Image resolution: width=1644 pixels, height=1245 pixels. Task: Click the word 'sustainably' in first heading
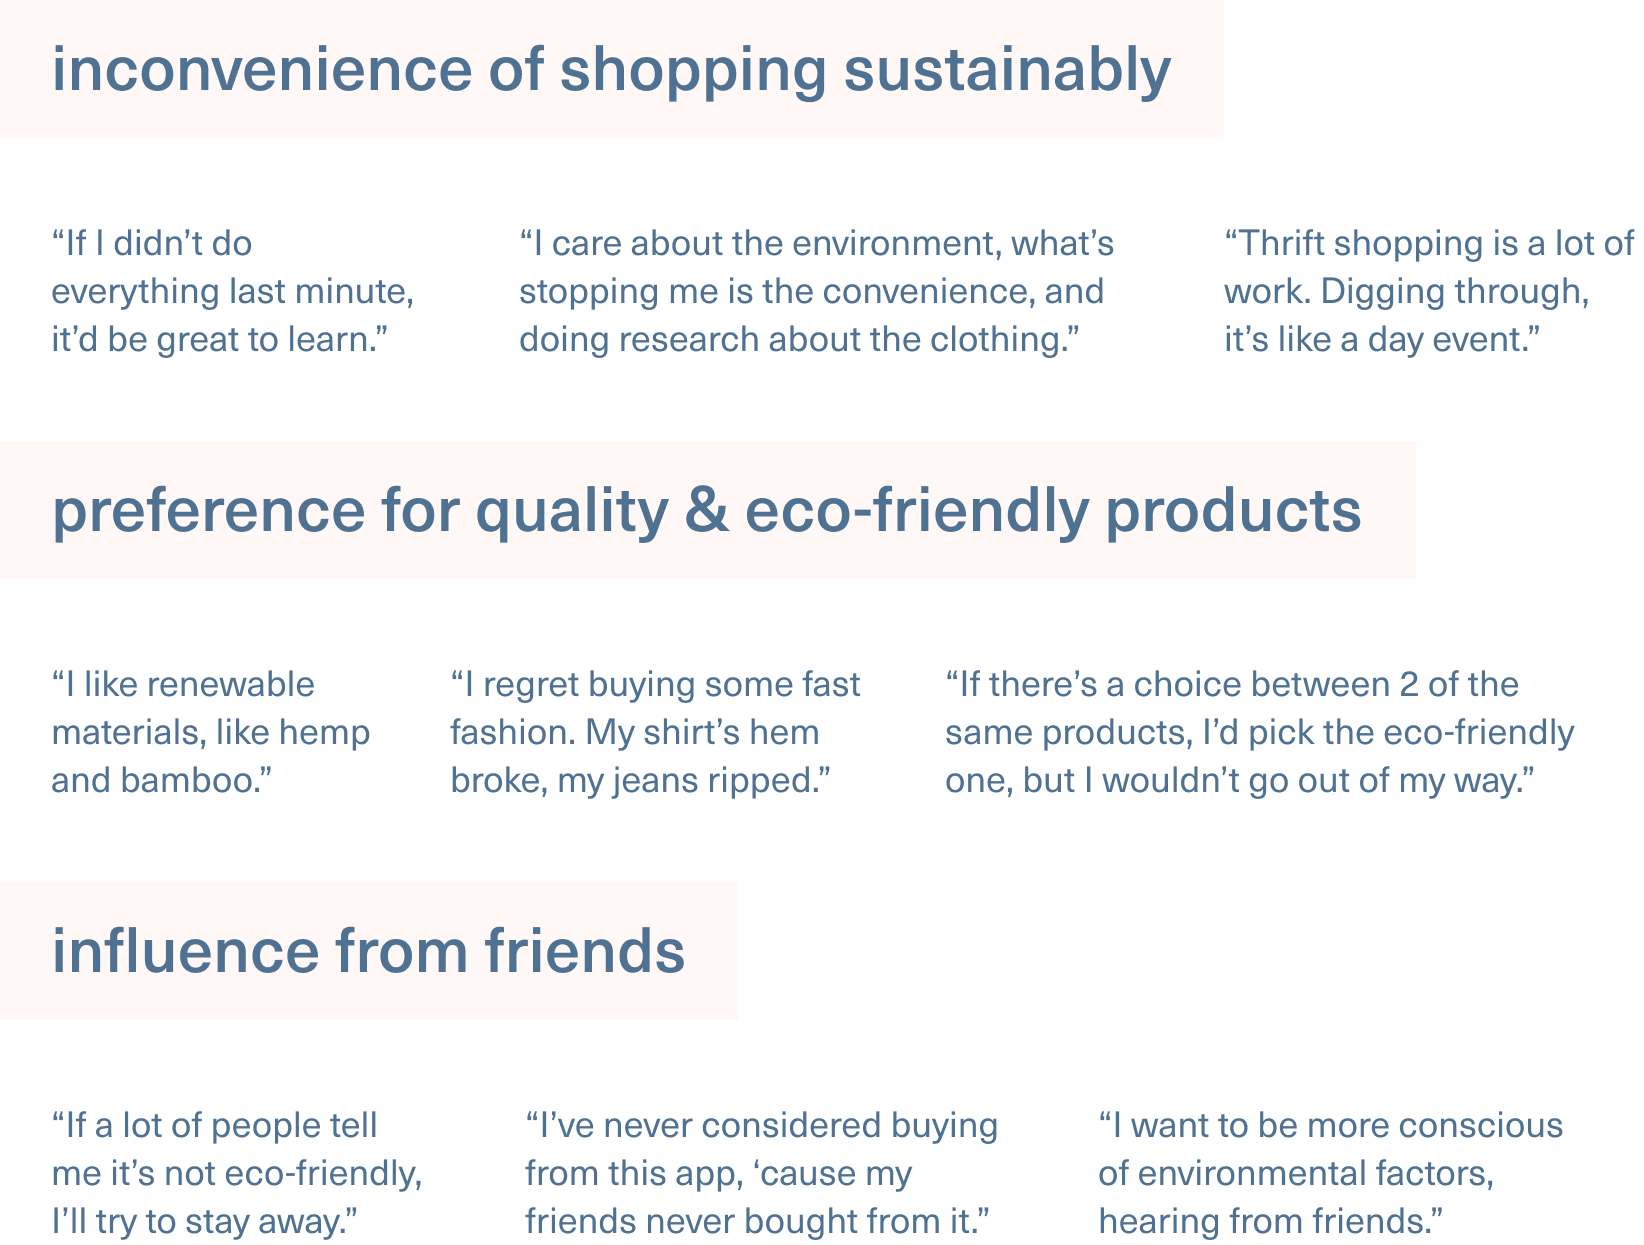[x=1007, y=71]
